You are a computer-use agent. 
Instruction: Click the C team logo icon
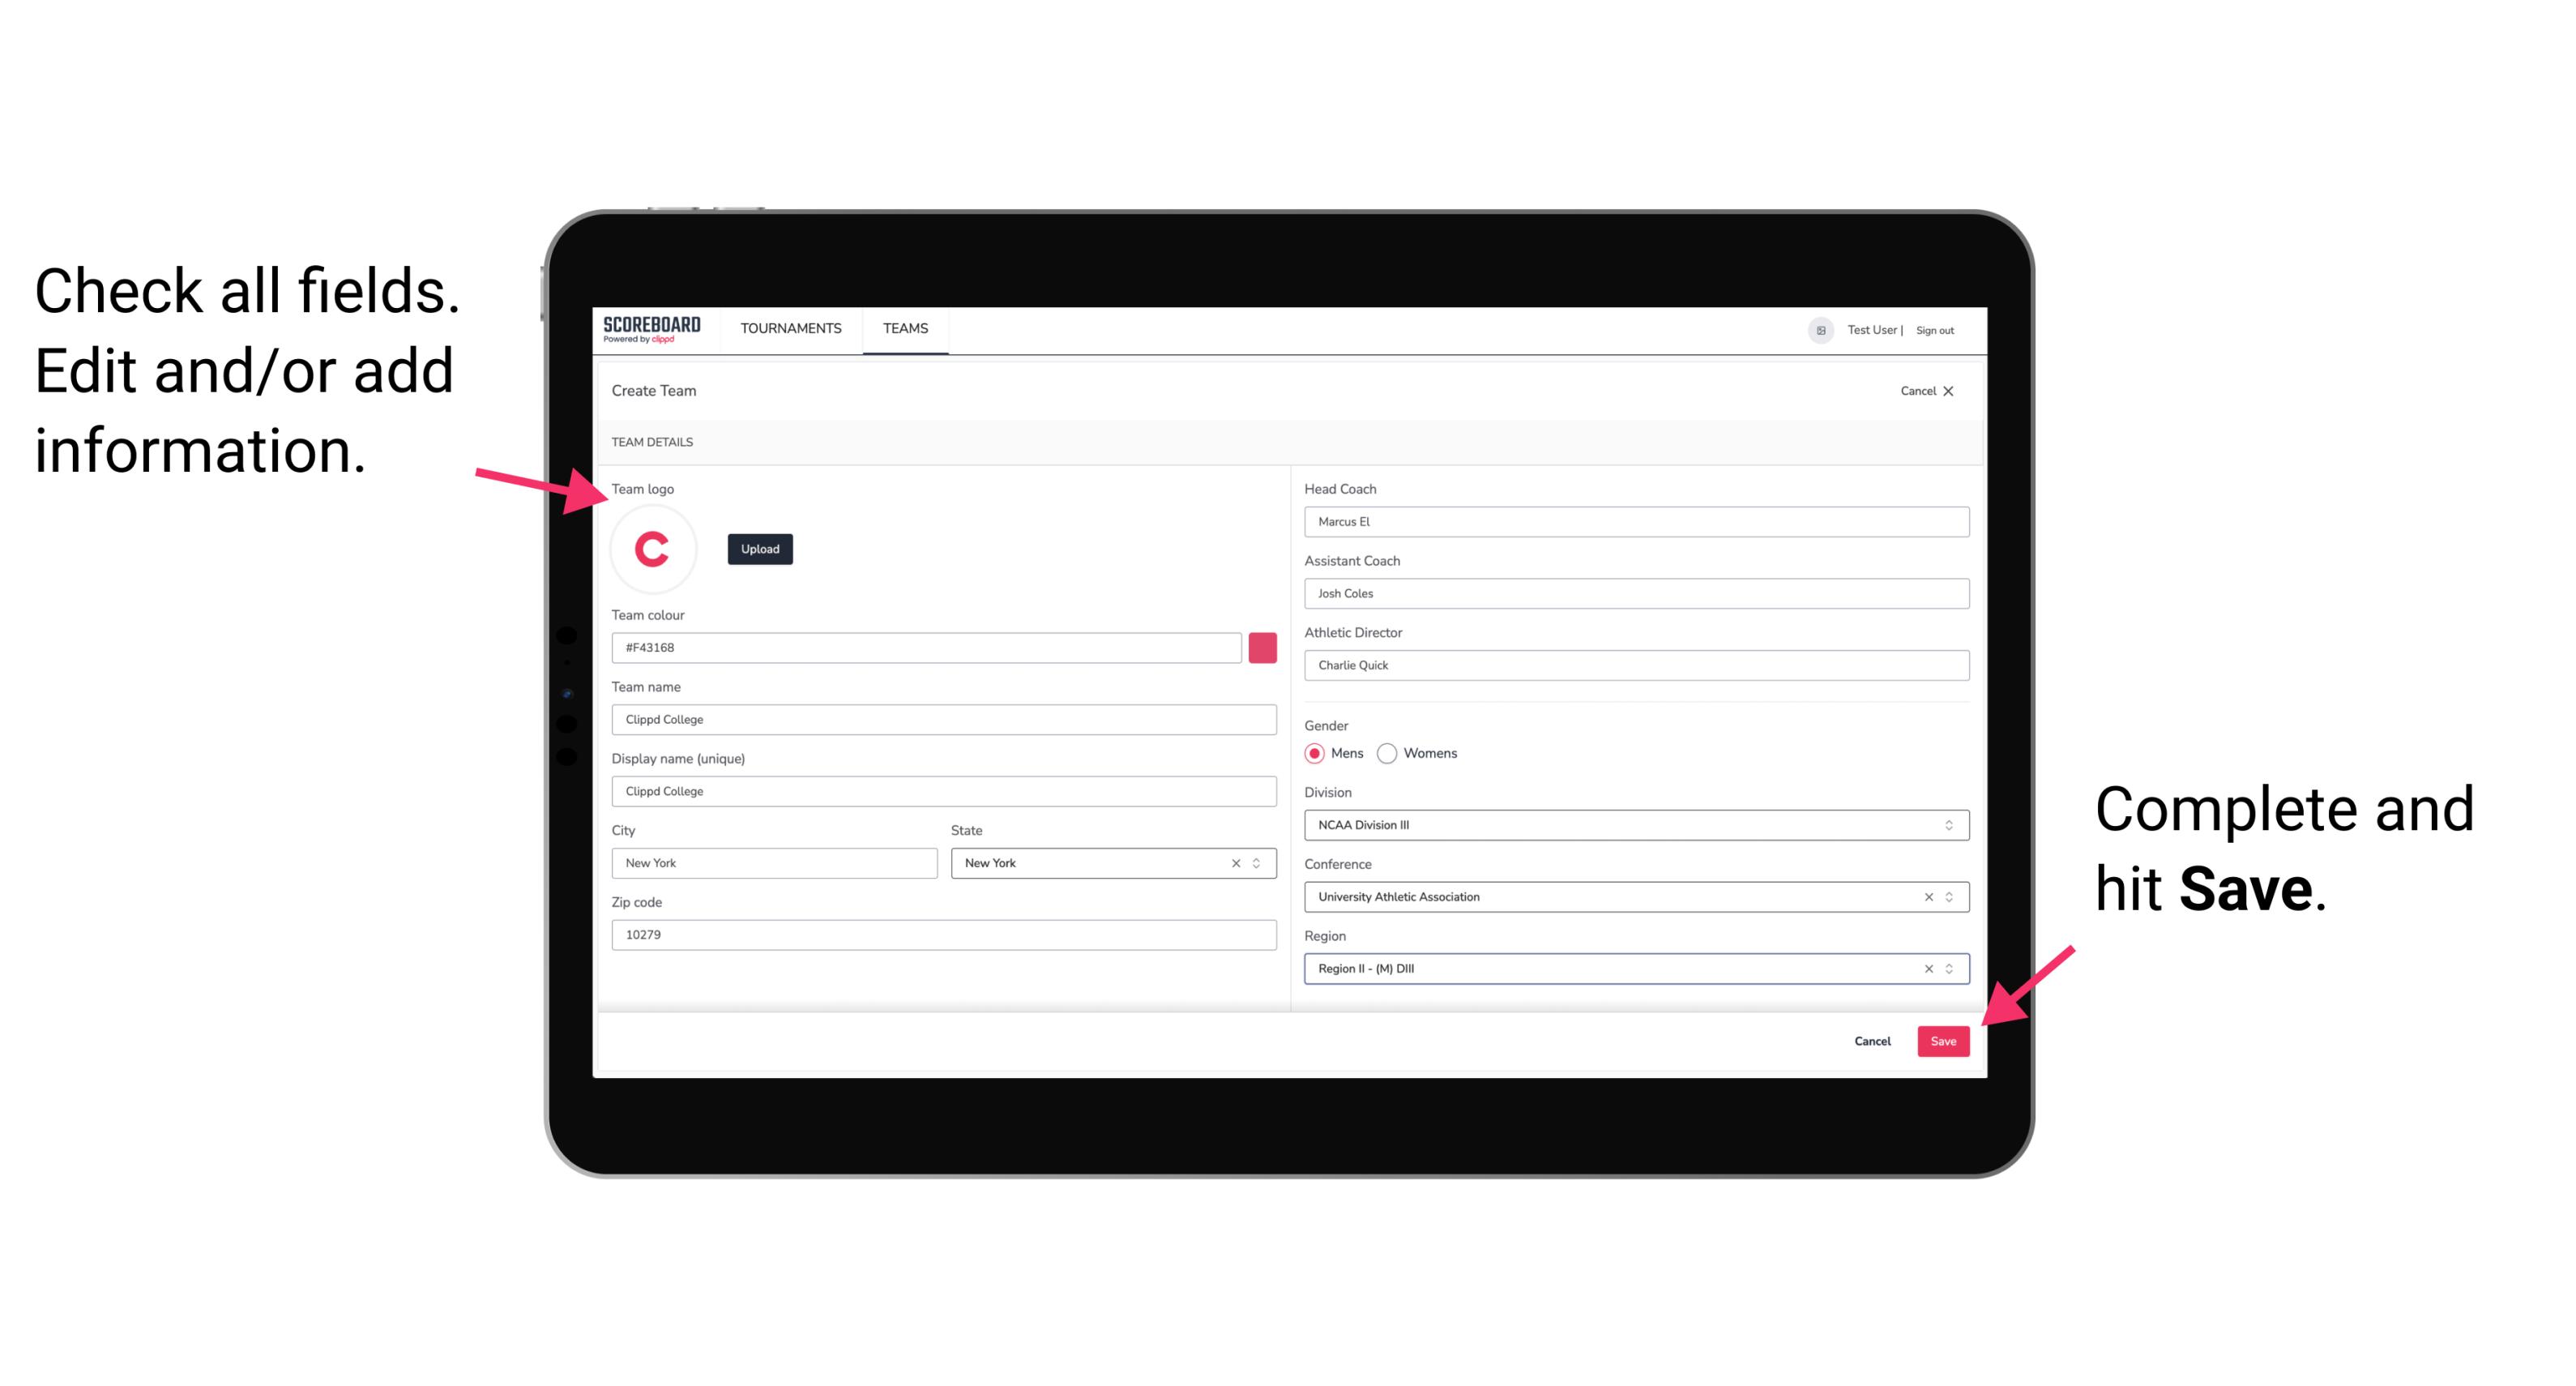pos(653,548)
